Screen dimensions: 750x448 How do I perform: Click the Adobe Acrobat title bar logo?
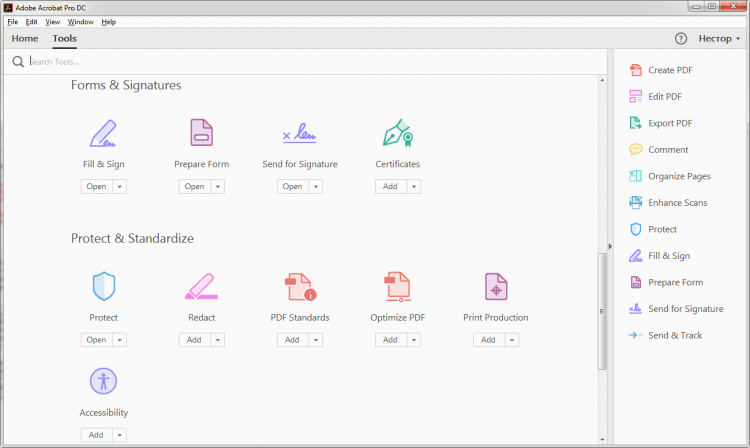(8, 8)
